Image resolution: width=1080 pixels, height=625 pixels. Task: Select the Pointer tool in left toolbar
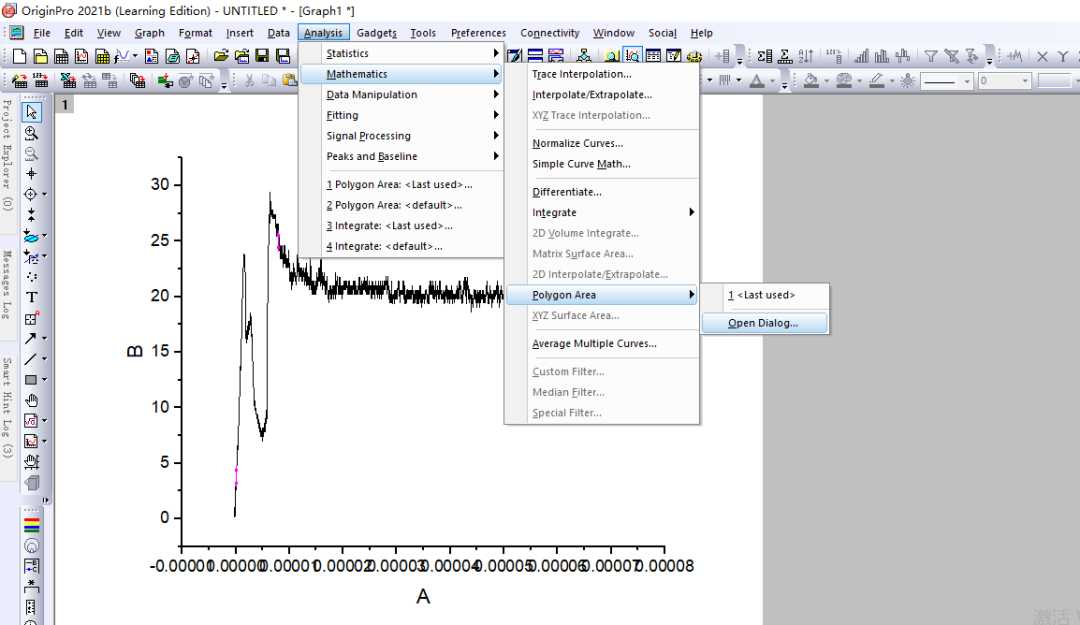click(32, 112)
